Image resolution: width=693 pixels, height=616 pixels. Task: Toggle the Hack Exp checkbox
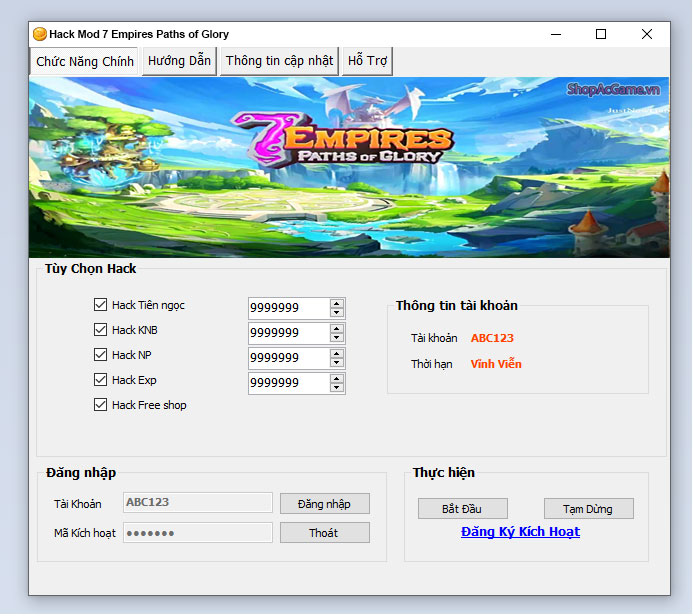[100, 380]
